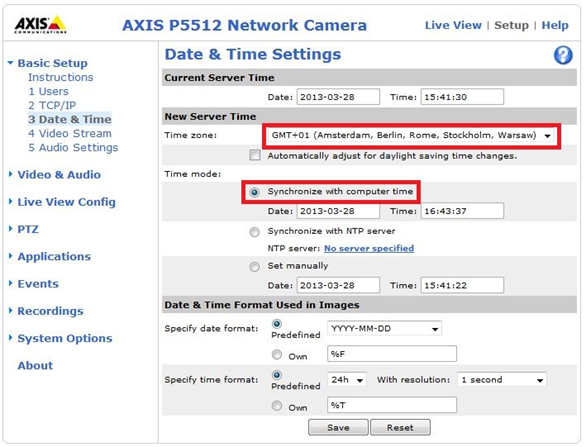The width and height of the screenshot is (586, 447).
Task: Collapse the Basic Setup section
Action: (52, 63)
